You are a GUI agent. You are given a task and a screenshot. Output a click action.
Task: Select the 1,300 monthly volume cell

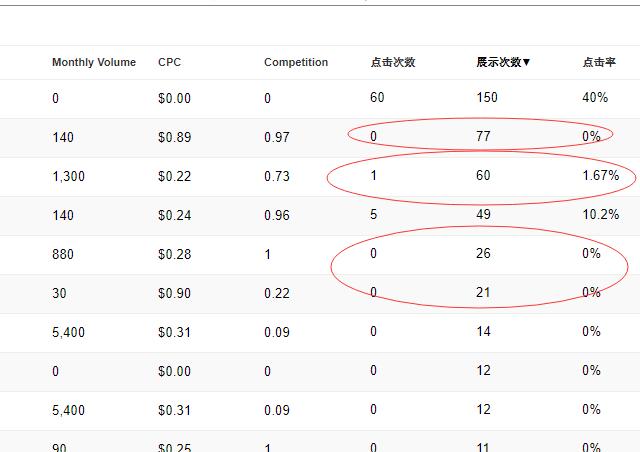[x=69, y=176]
